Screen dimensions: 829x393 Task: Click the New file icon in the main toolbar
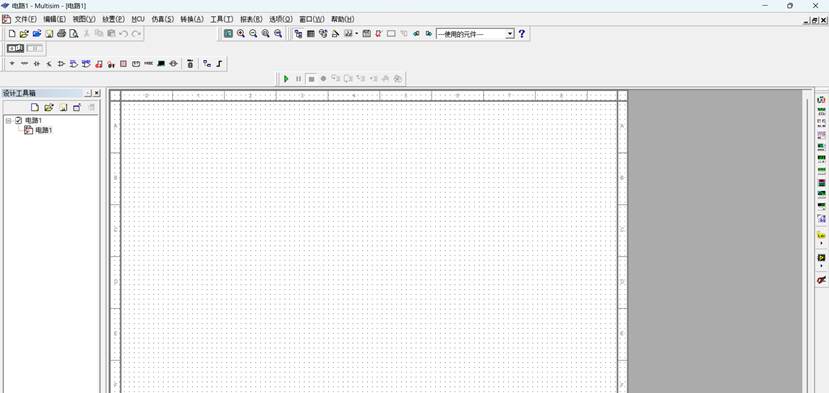click(12, 34)
